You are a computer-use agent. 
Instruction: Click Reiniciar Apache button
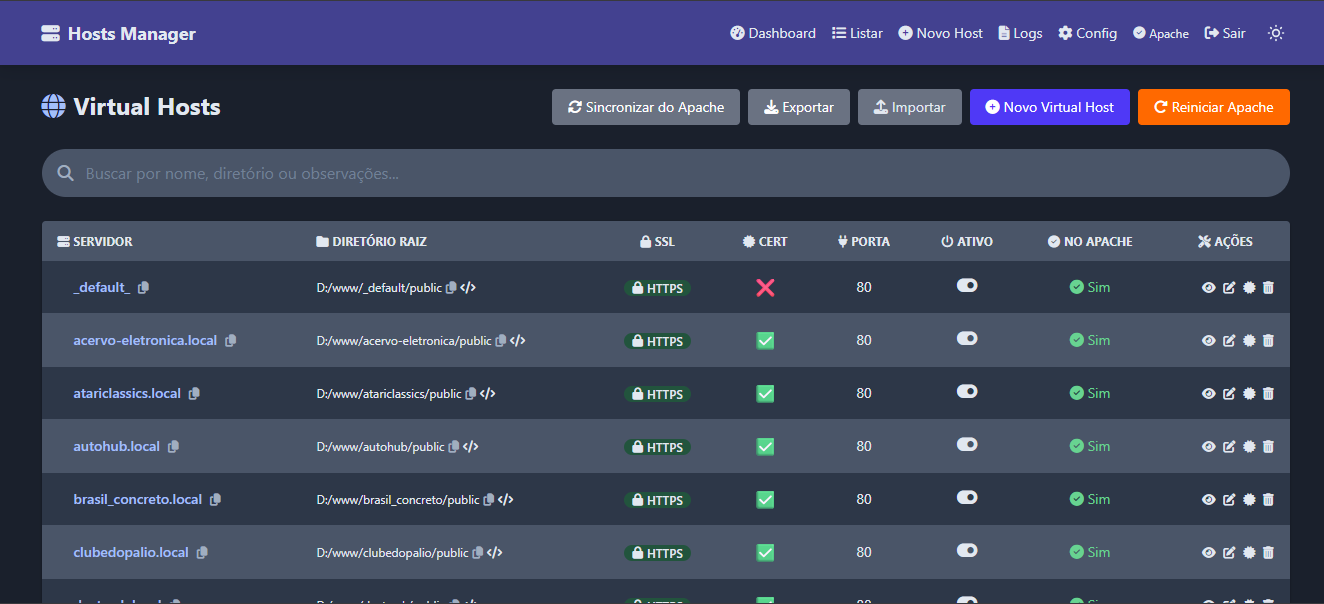(1214, 107)
